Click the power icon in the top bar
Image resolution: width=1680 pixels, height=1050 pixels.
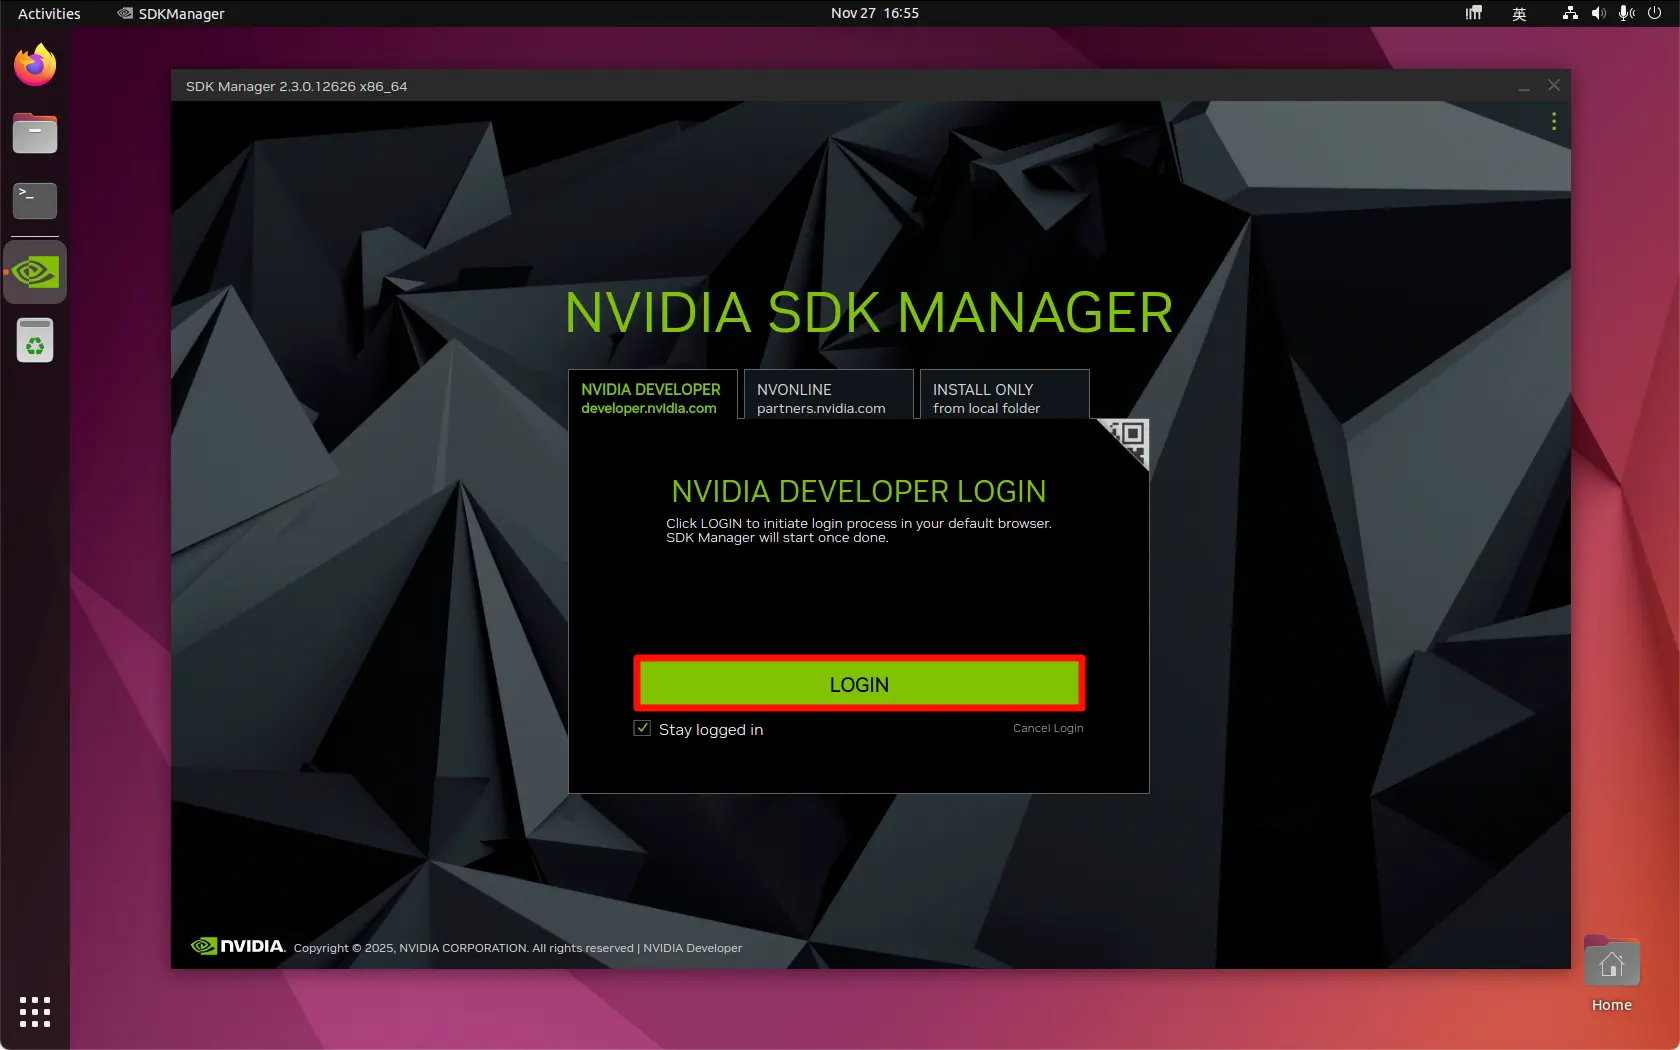(1656, 13)
